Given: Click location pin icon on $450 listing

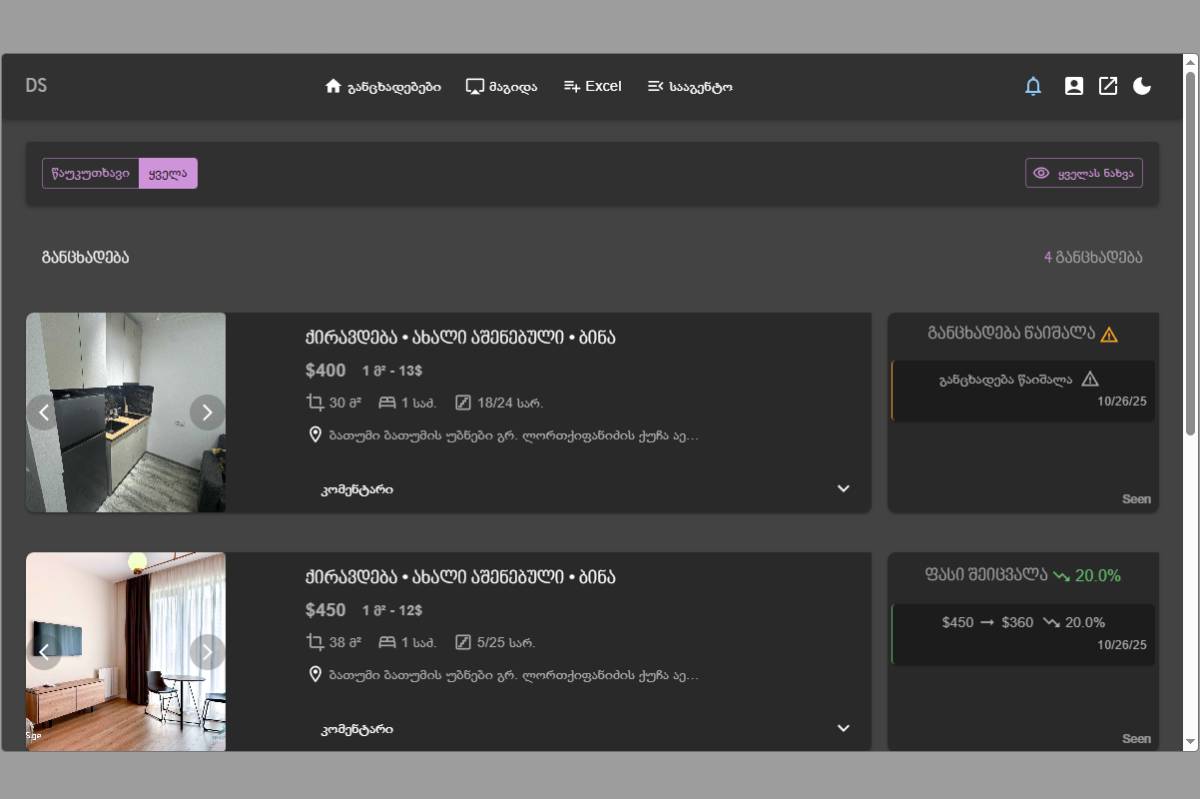Looking at the screenshot, I should (315, 675).
